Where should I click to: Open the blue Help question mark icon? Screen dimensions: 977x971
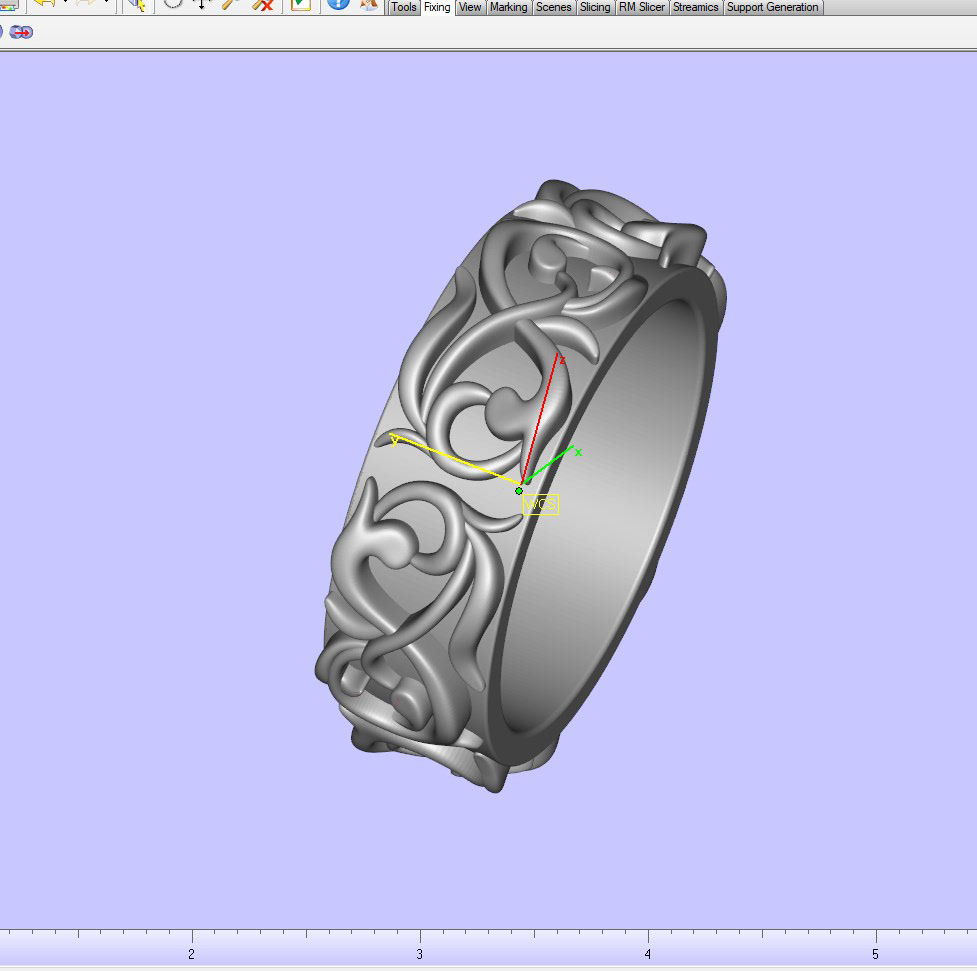(338, 4)
